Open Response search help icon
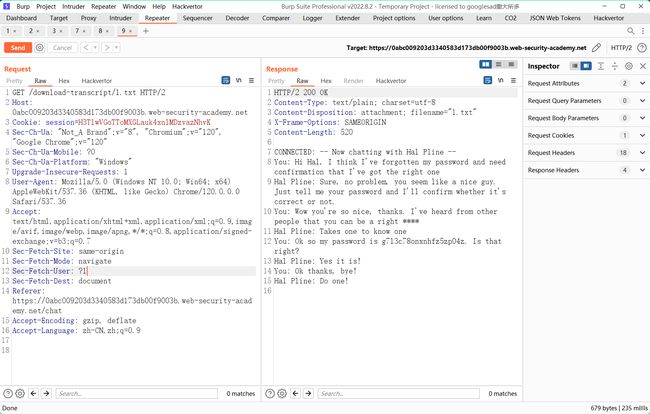The width and height of the screenshot is (650, 414). 269,393
